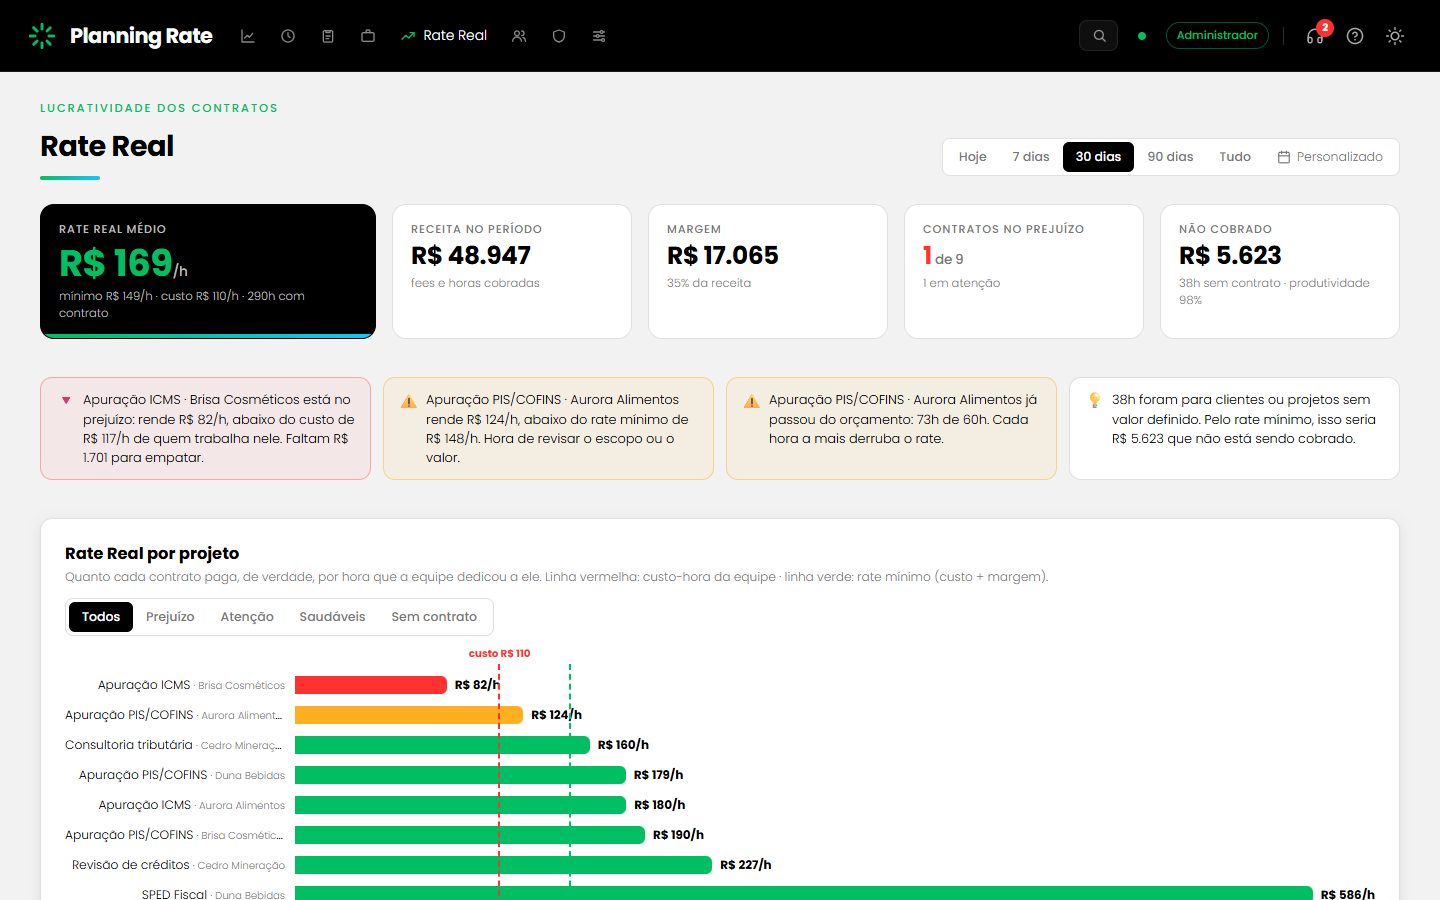Filter projects by Sem contrato

click(434, 617)
